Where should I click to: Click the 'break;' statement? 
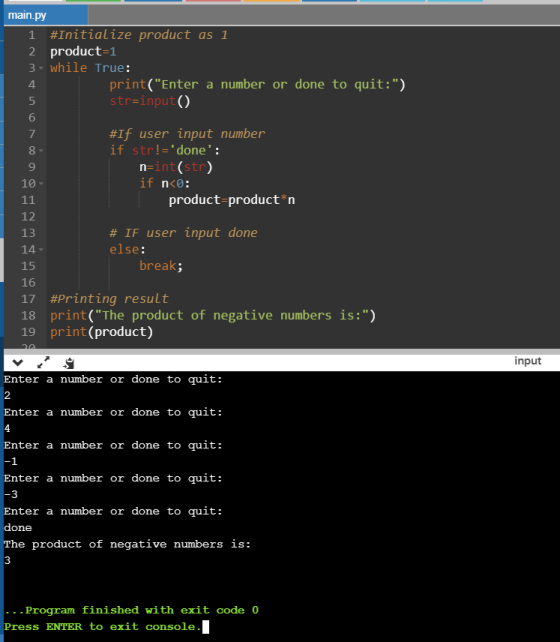tap(161, 266)
